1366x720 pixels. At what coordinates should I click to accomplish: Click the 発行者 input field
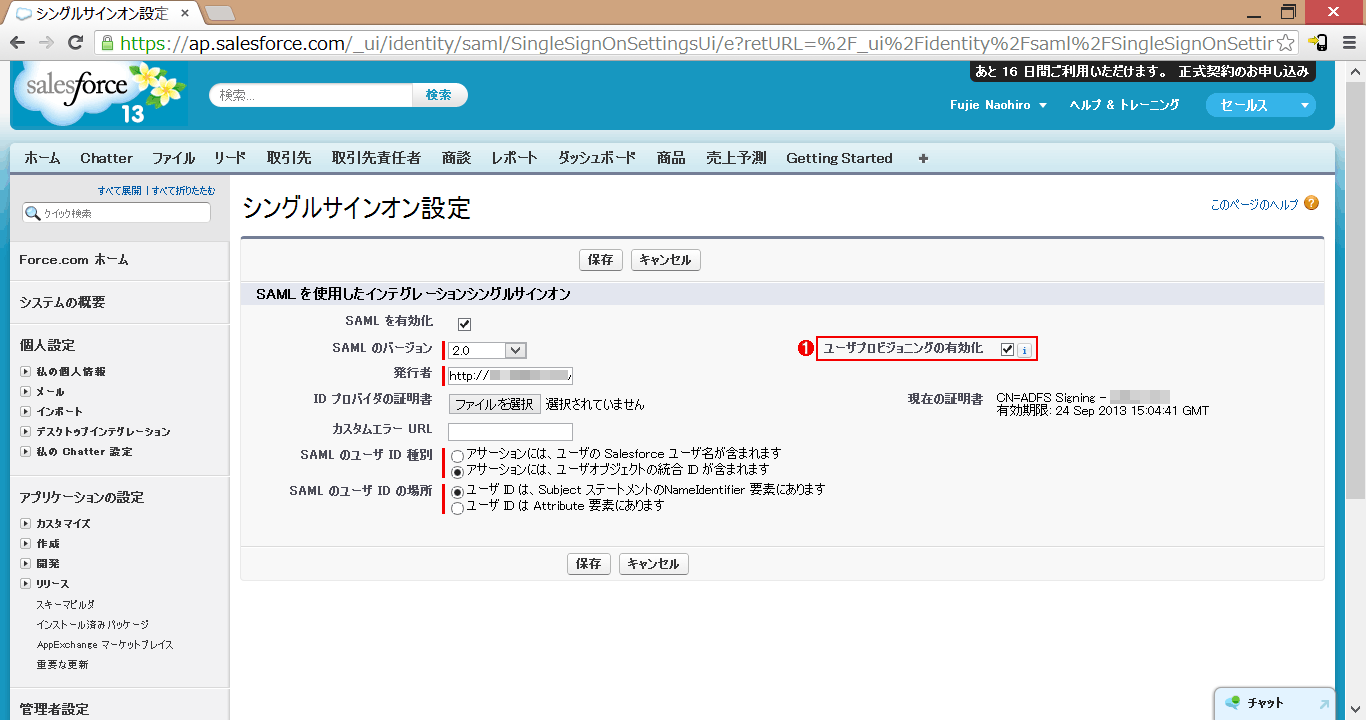[x=510, y=376]
